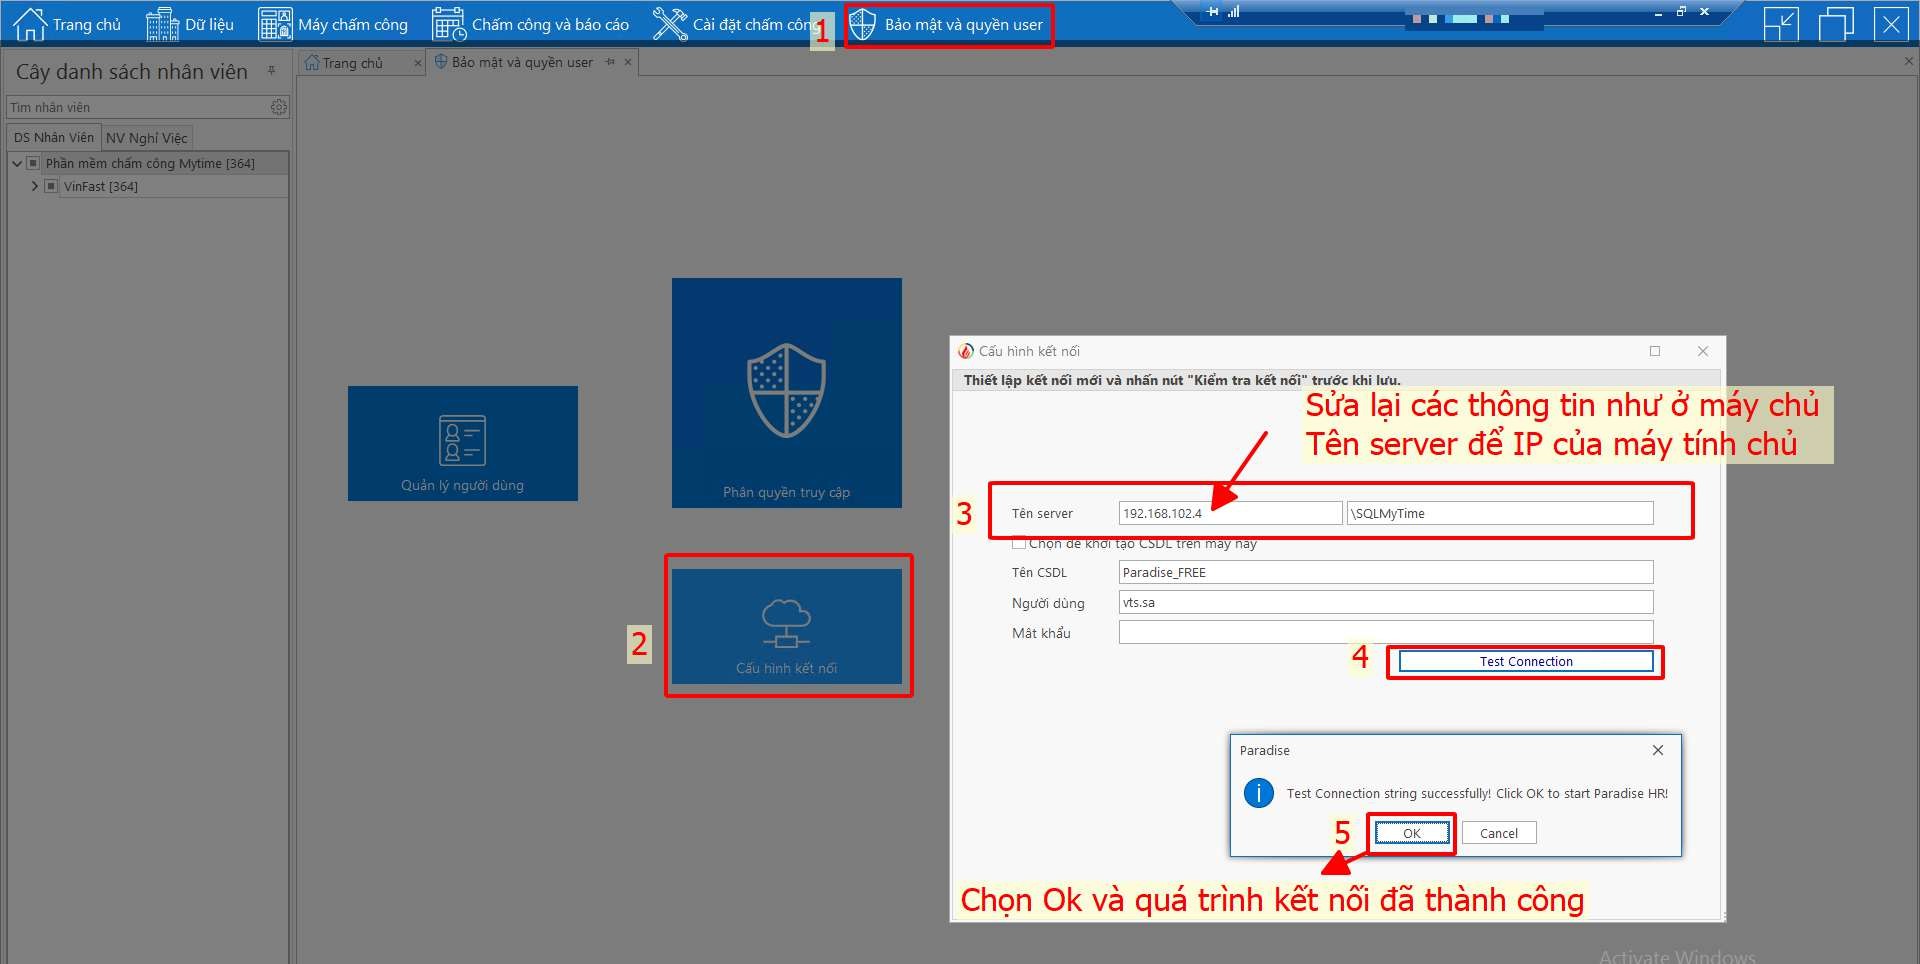Click the search settings gear icon

pyautogui.click(x=279, y=107)
